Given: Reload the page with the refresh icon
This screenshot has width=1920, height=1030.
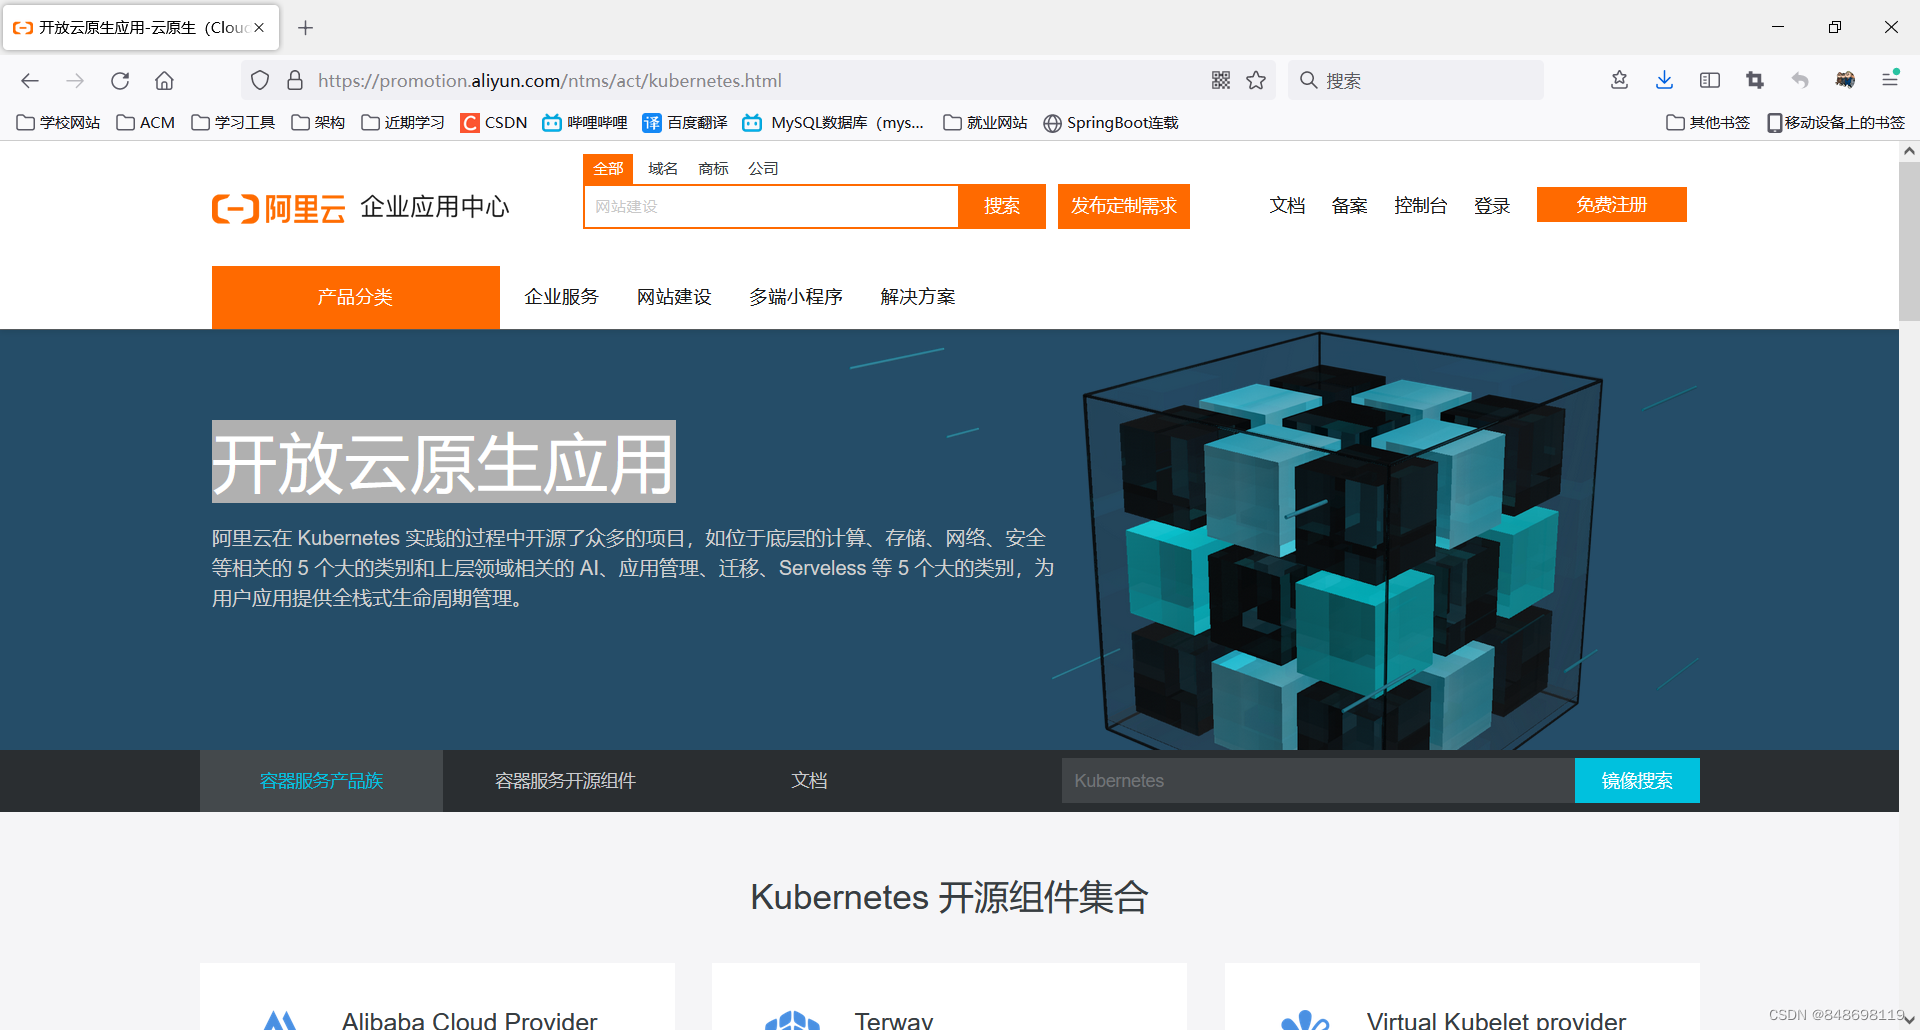Looking at the screenshot, I should 120,80.
